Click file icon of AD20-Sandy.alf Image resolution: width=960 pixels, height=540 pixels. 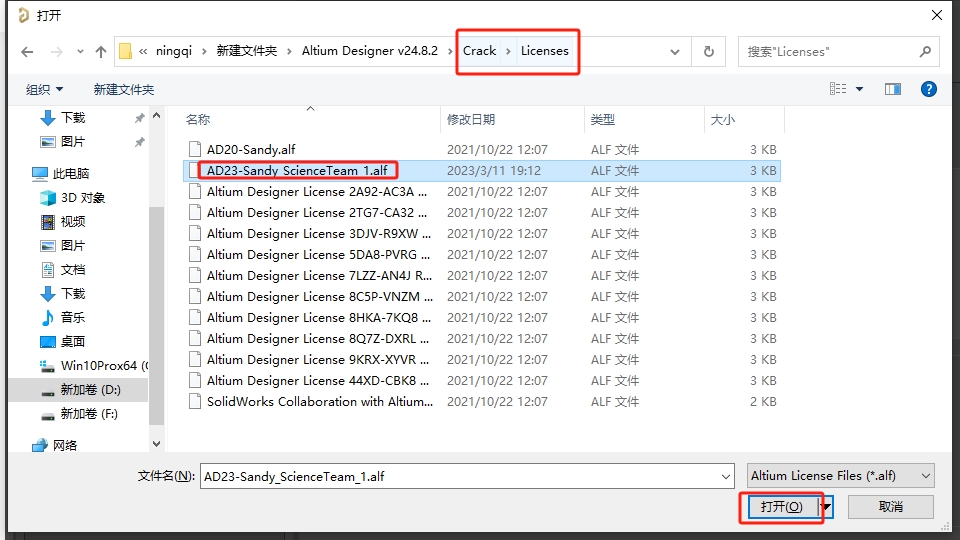[x=195, y=149]
